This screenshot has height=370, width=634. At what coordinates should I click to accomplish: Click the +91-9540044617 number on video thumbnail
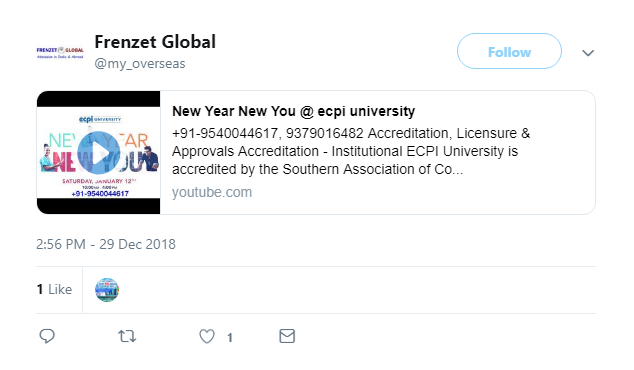[x=100, y=194]
